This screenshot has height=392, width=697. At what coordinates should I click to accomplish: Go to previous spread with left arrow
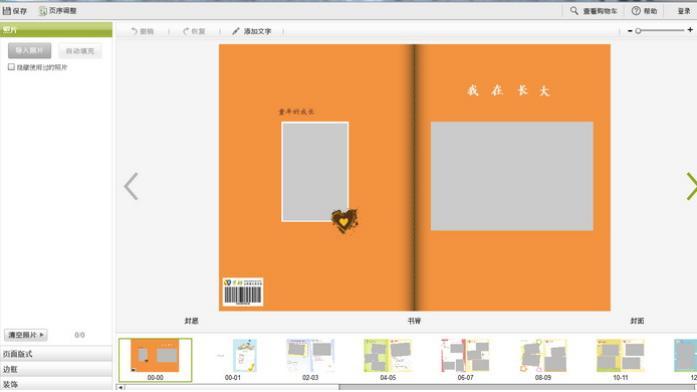tap(131, 186)
